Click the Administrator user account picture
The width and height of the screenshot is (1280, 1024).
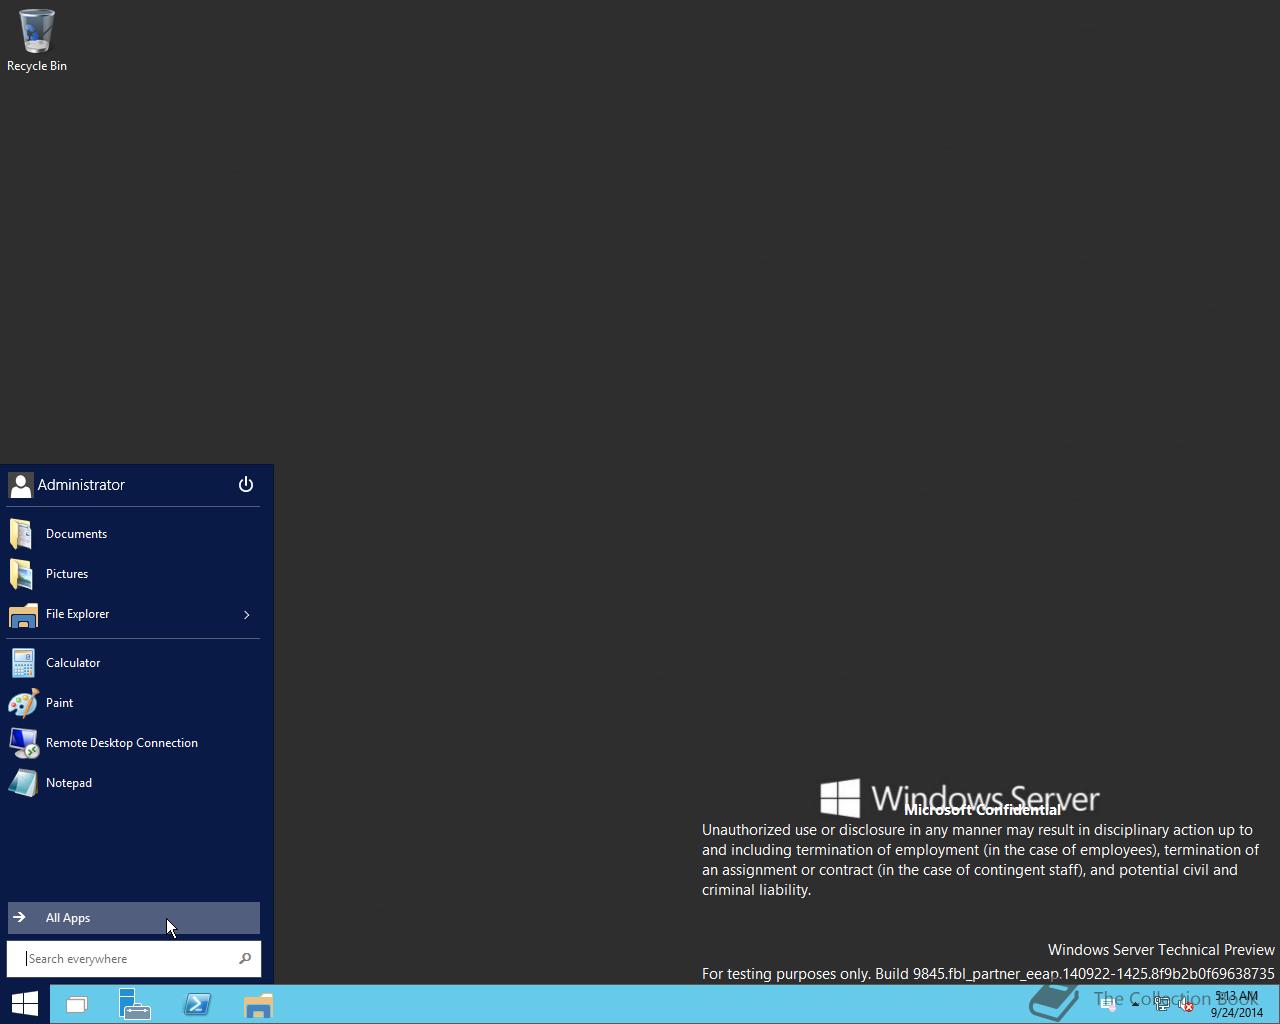coord(20,485)
